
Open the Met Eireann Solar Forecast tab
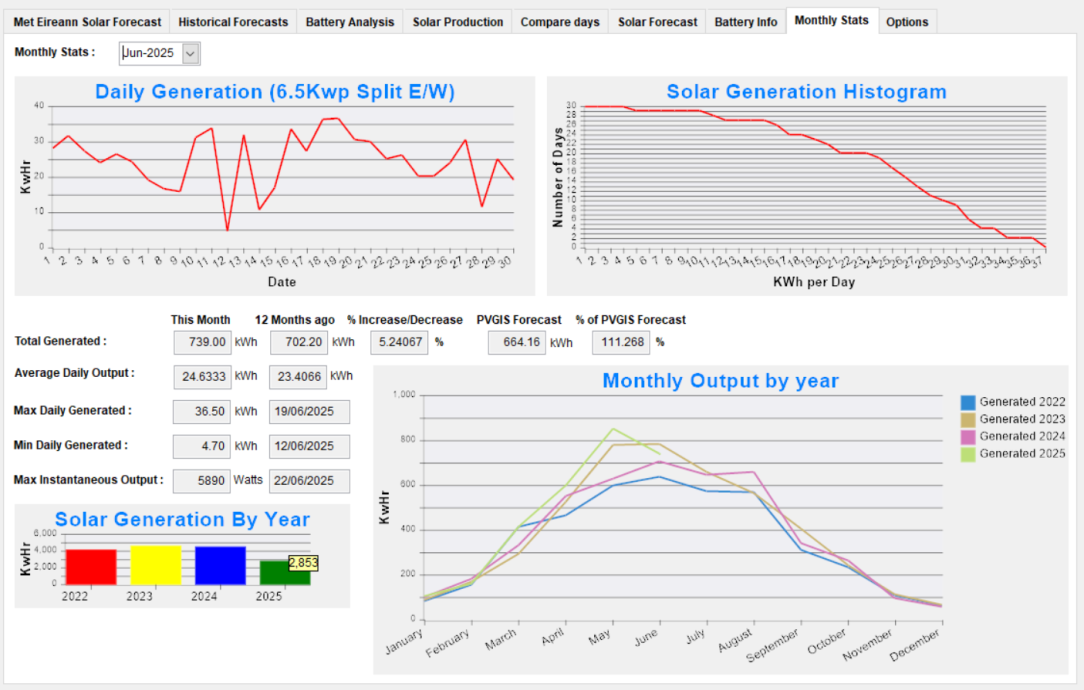pyautogui.click(x=87, y=22)
